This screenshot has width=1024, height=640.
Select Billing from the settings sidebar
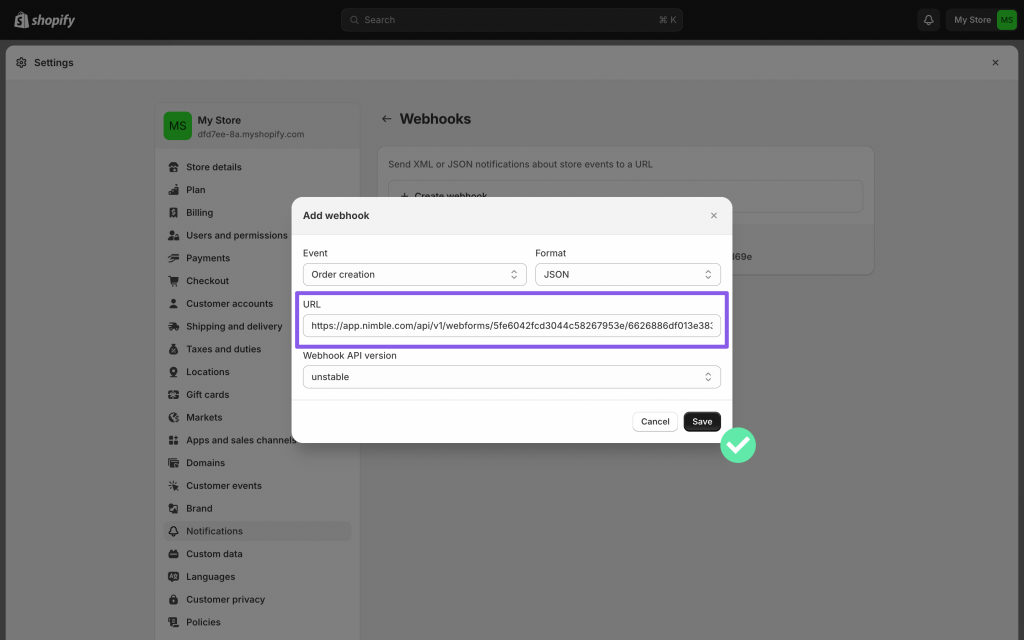[199, 213]
